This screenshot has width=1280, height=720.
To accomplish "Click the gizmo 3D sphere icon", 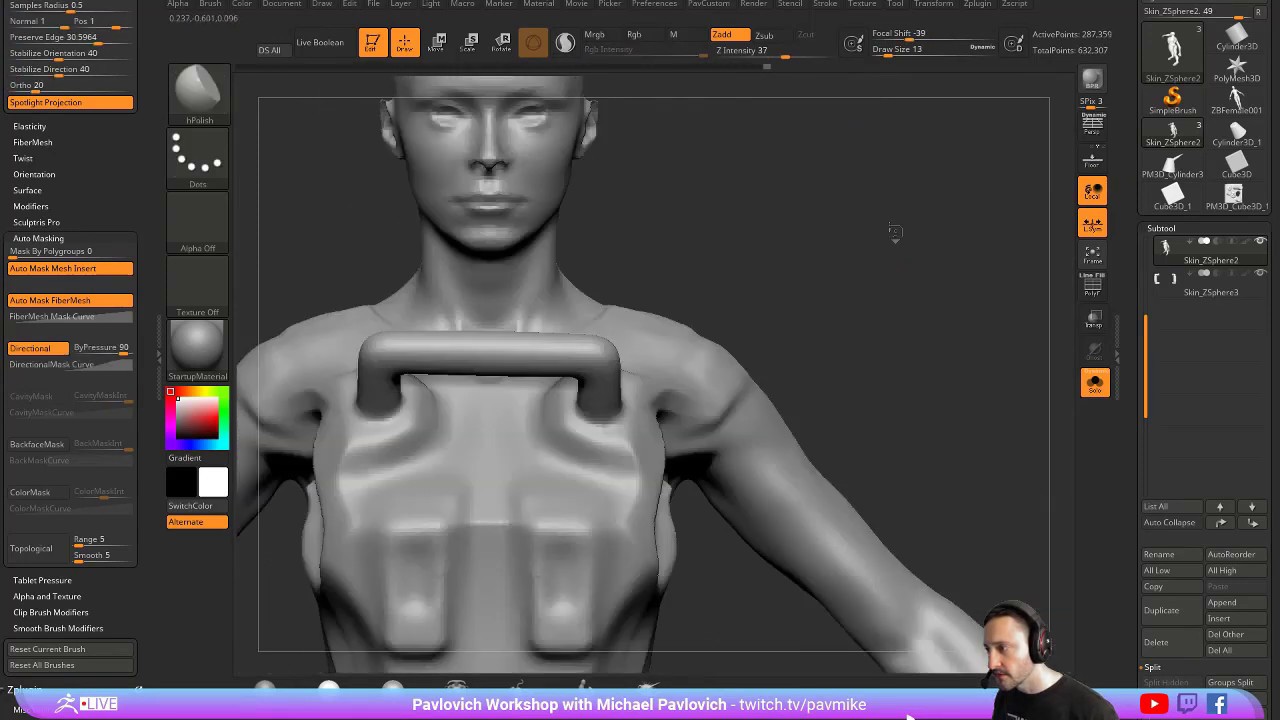I will click(533, 42).
